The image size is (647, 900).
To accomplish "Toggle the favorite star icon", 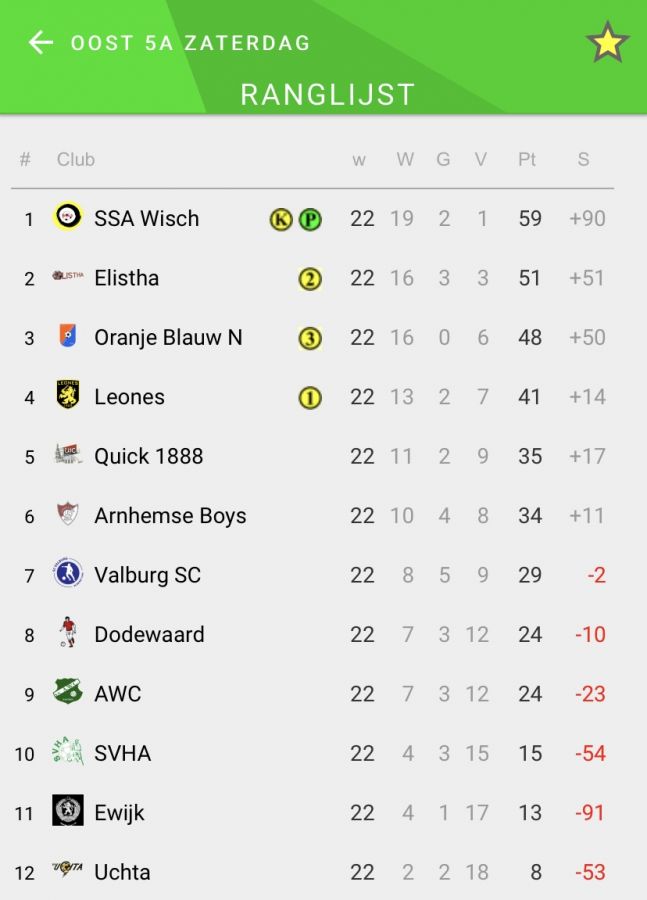I will pyautogui.click(x=607, y=43).
